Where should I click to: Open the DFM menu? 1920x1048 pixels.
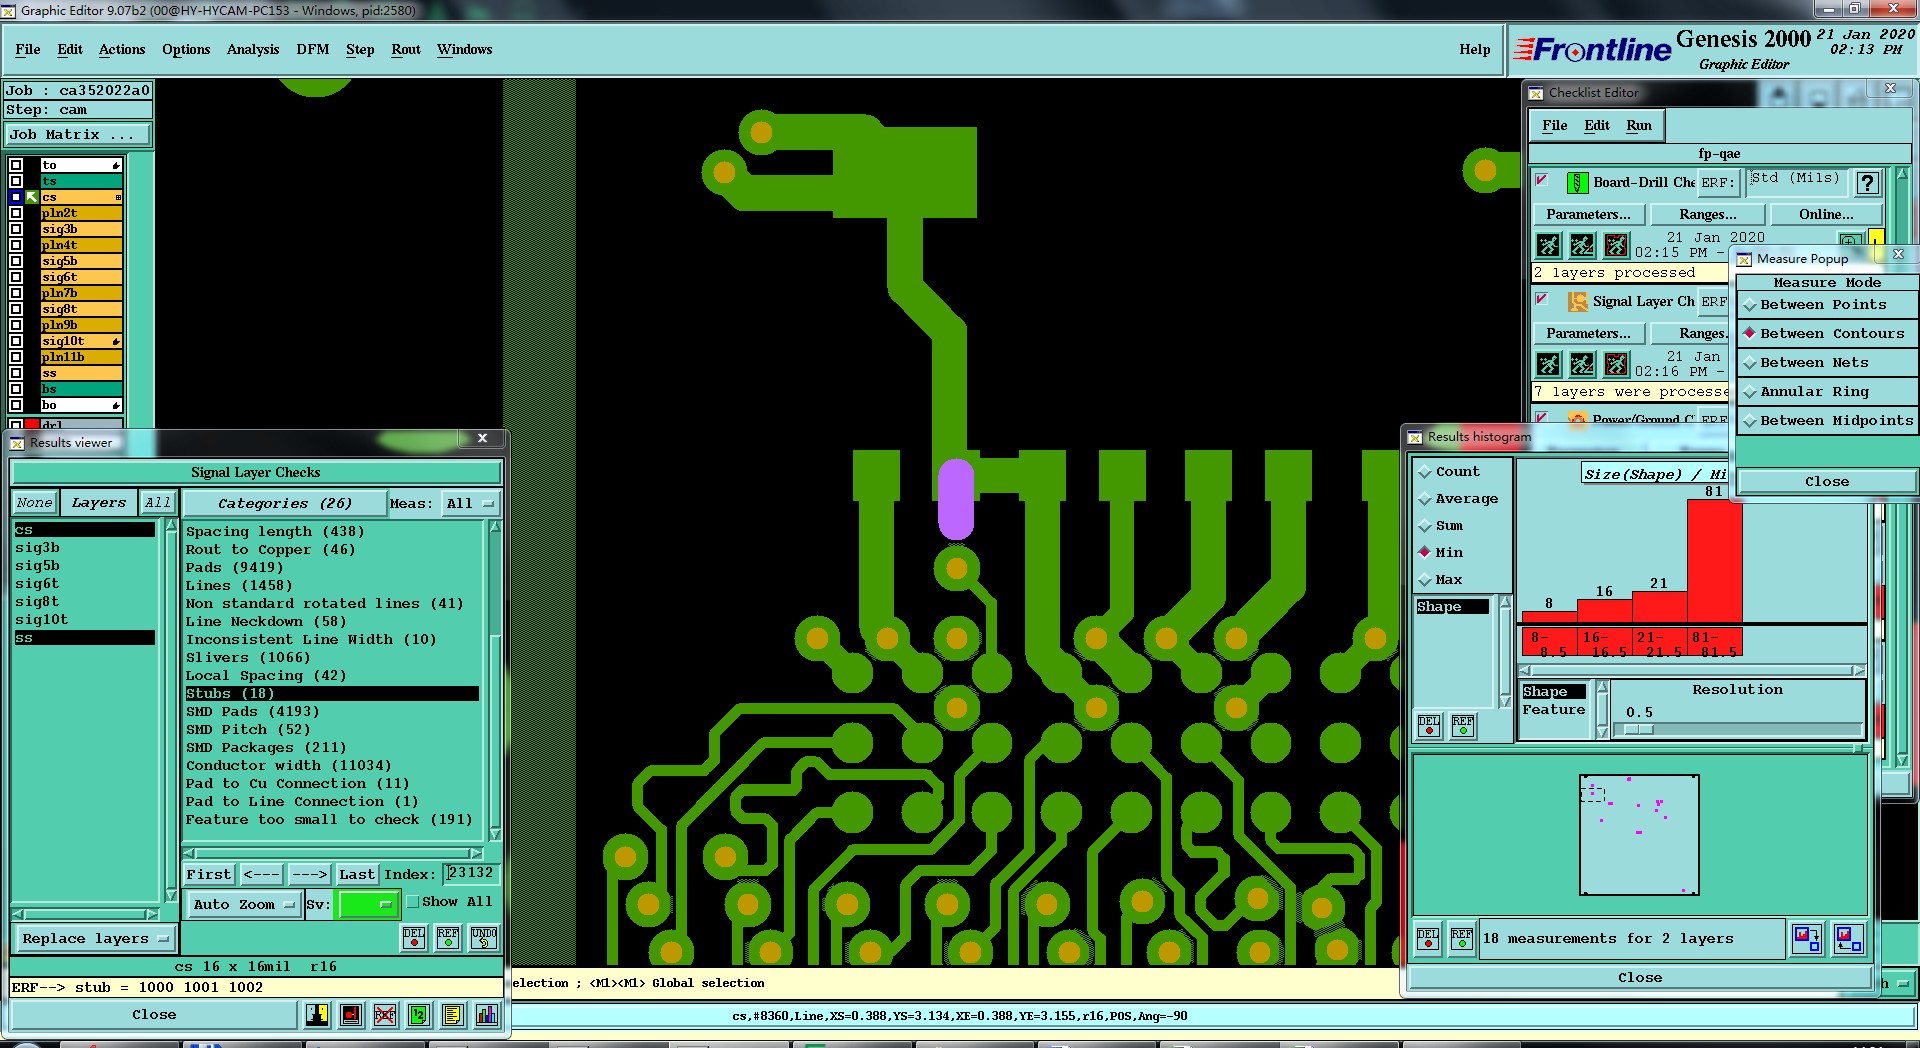(x=313, y=49)
